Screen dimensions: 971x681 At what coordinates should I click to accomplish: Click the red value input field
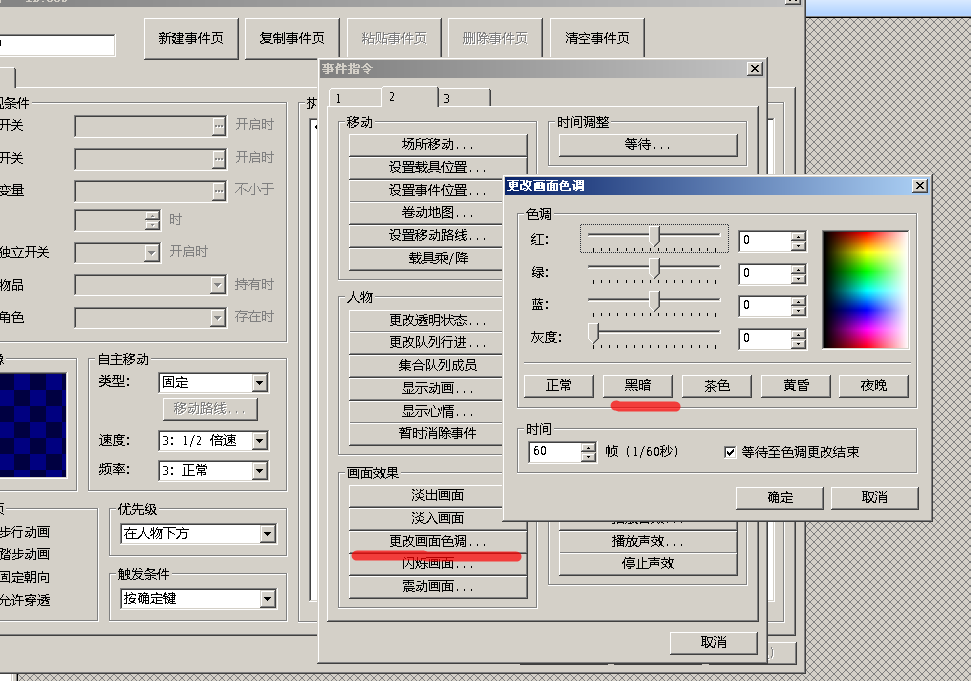click(x=765, y=241)
